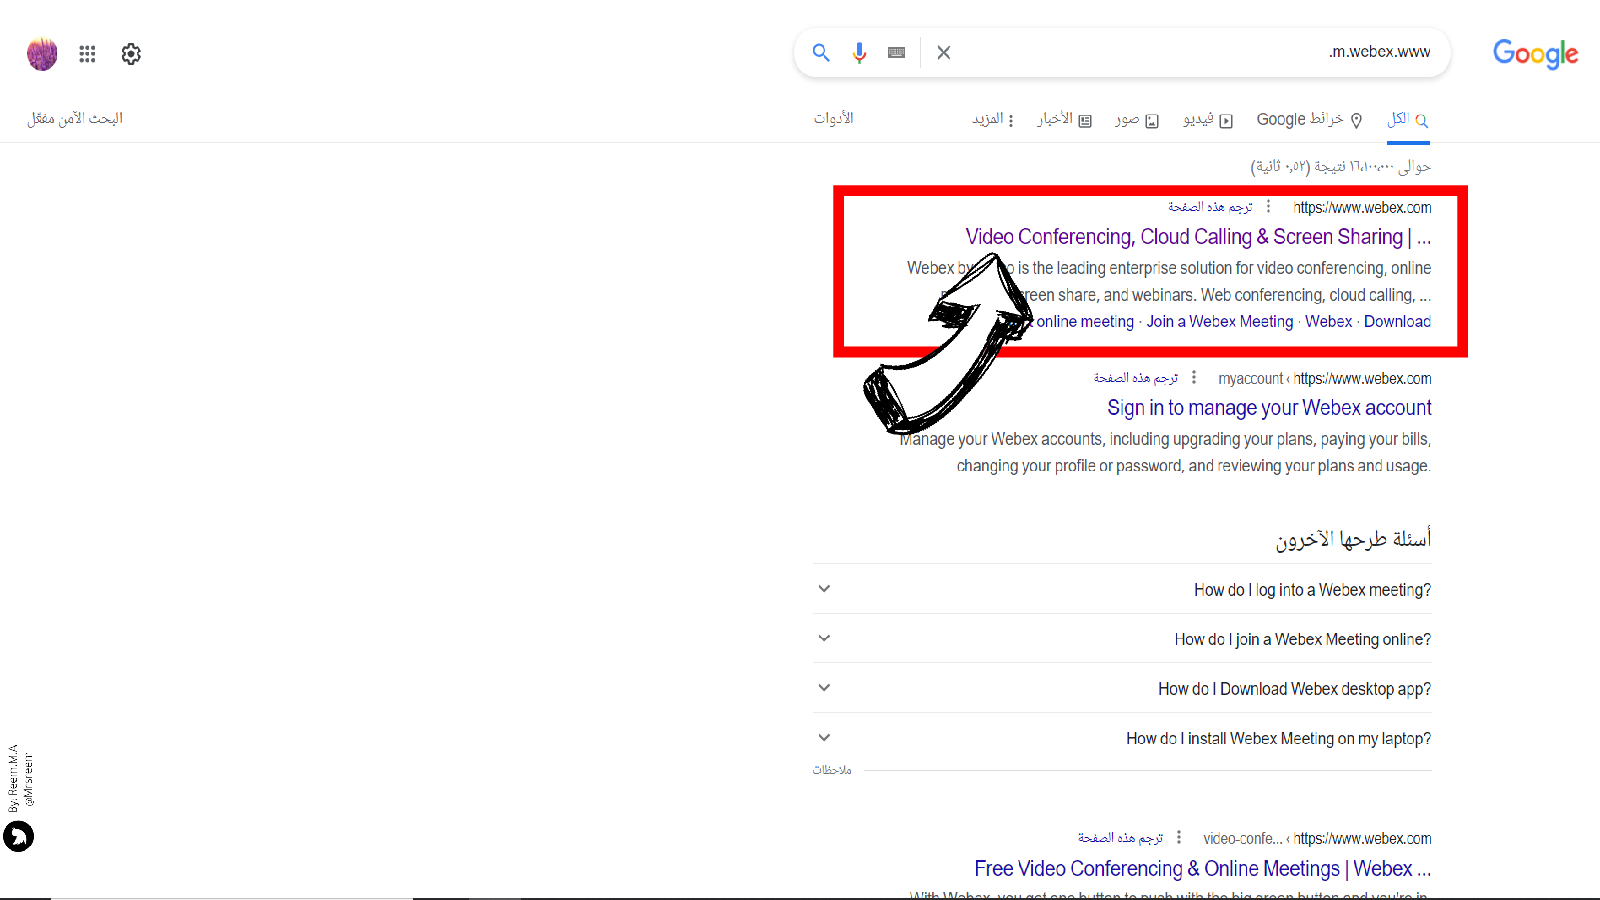Switch to the صور images tab
Image resolution: width=1600 pixels, height=900 pixels.
[x=1137, y=119]
